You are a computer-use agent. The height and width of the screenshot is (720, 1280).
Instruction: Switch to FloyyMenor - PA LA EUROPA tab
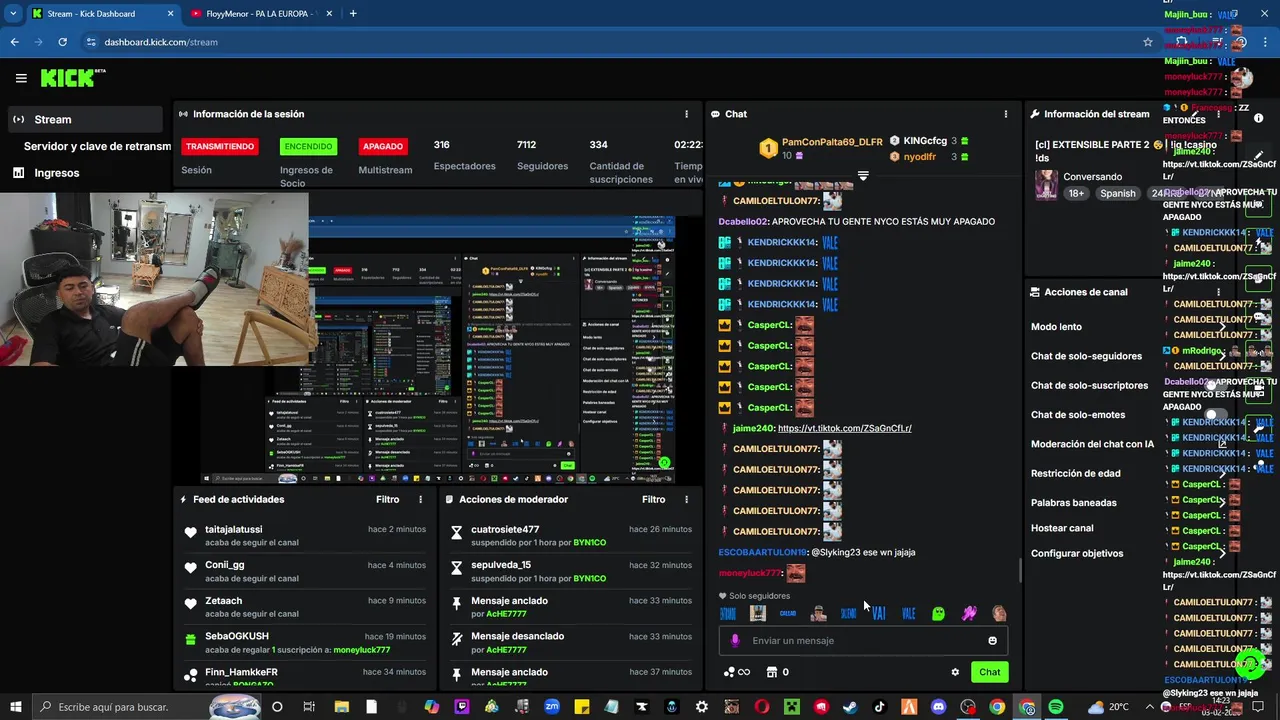(262, 14)
